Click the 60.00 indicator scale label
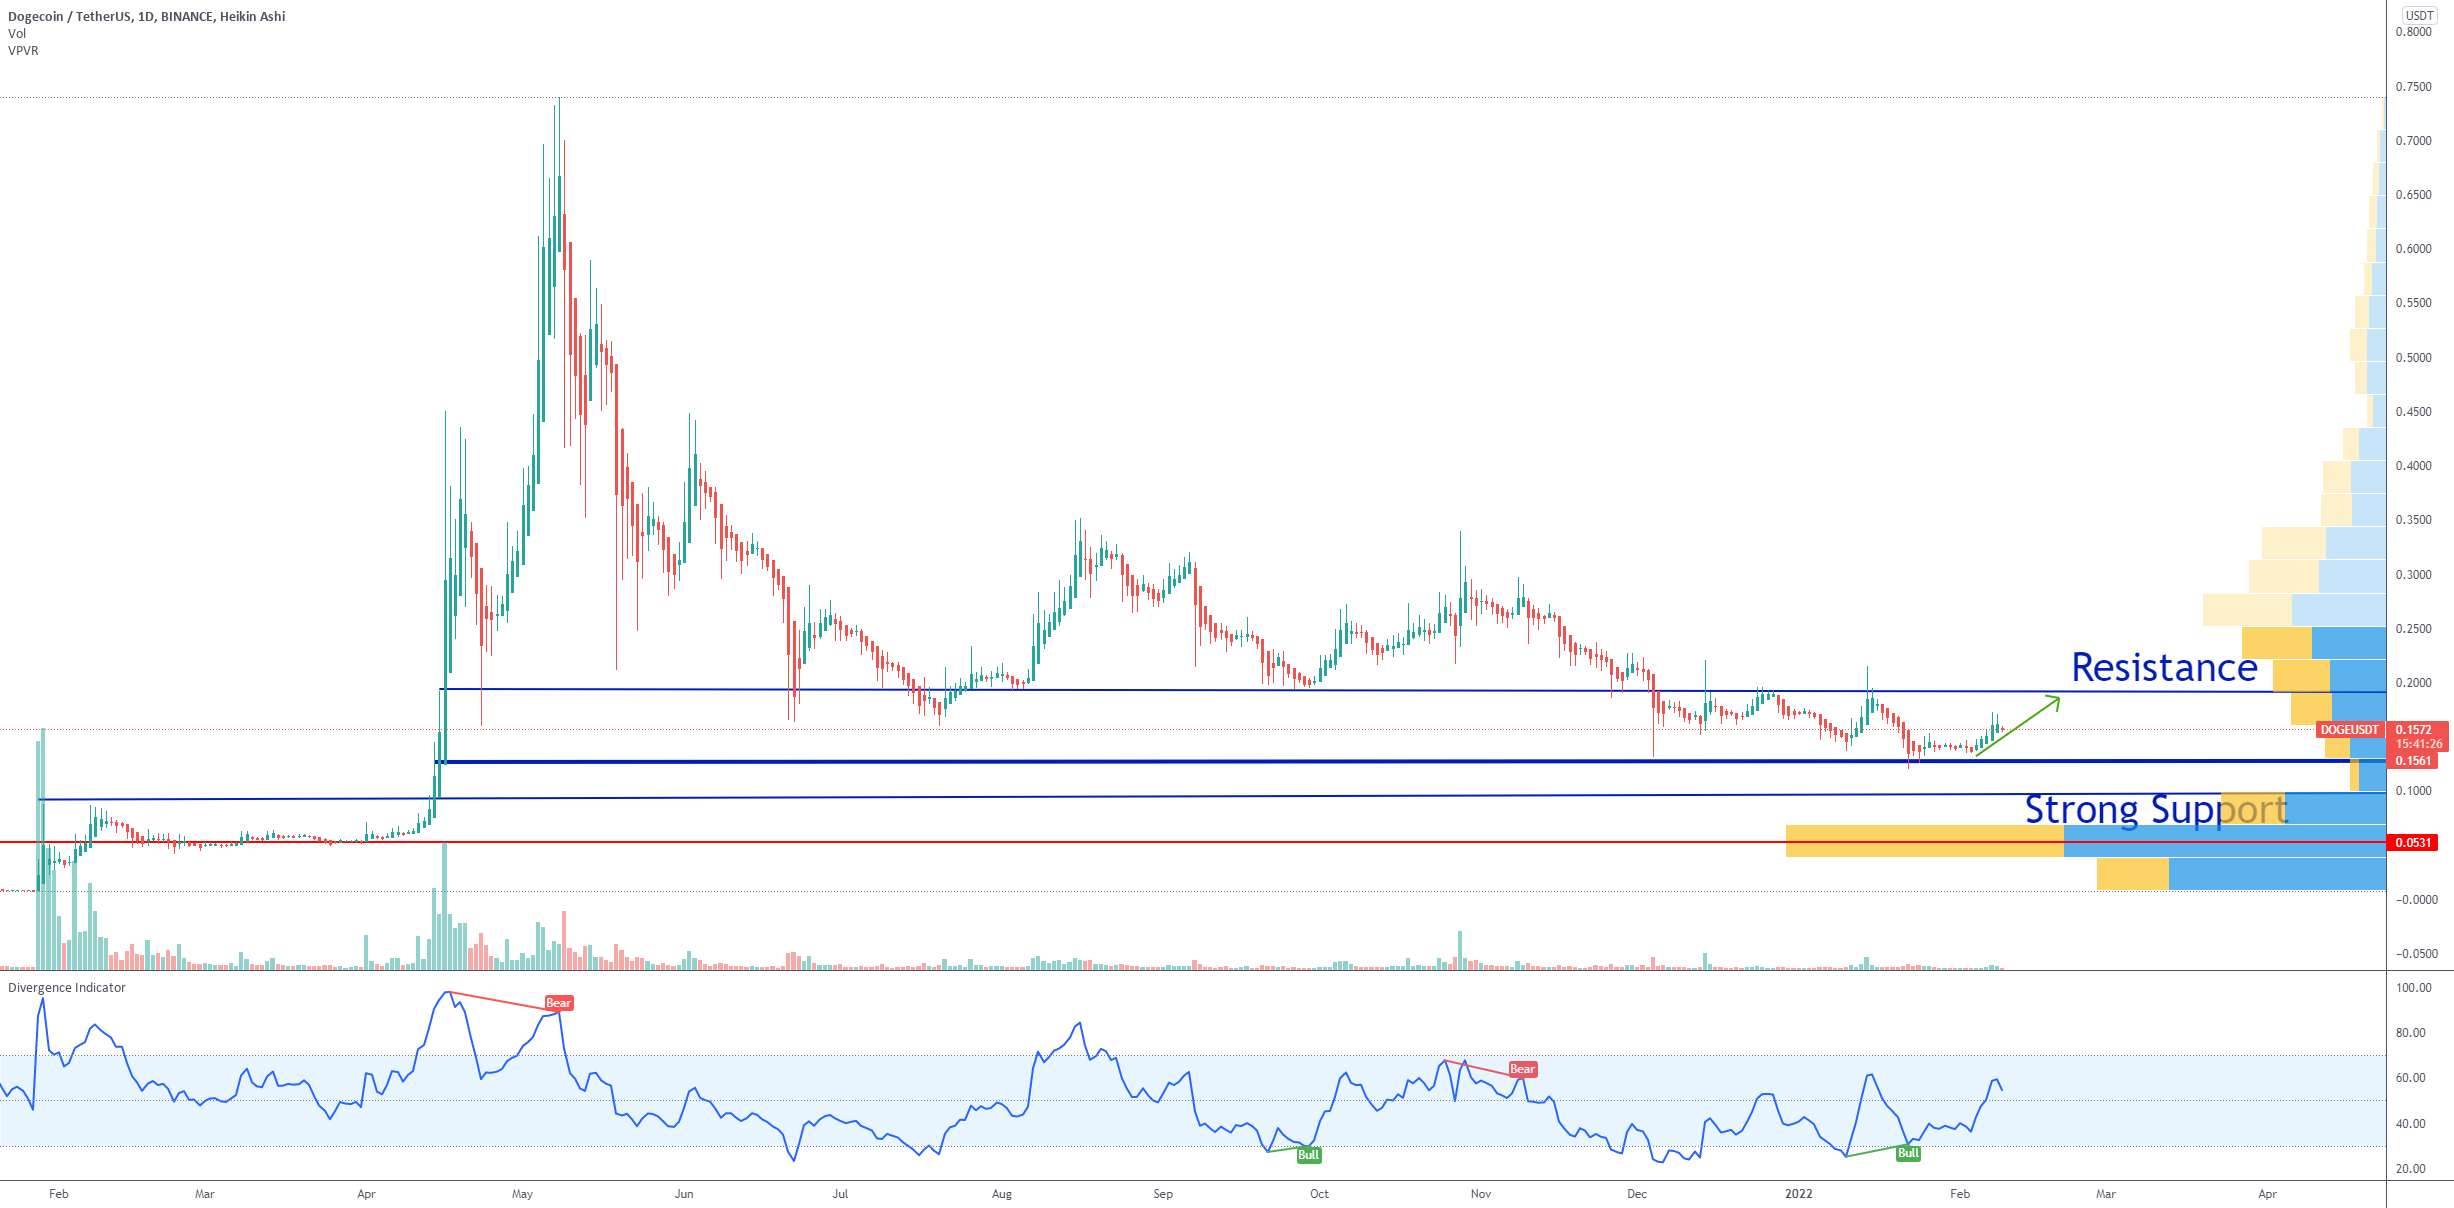The width and height of the screenshot is (2454, 1208). coord(2411,1078)
